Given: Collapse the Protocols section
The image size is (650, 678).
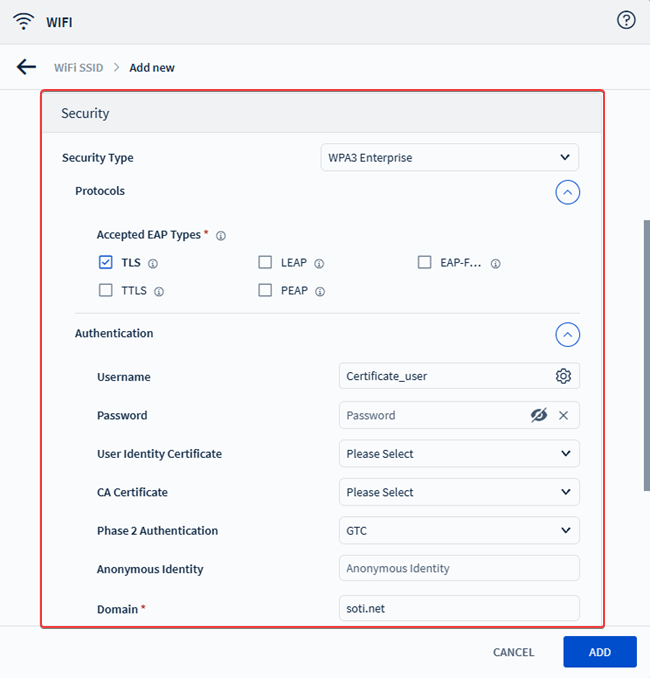Looking at the screenshot, I should [x=567, y=191].
